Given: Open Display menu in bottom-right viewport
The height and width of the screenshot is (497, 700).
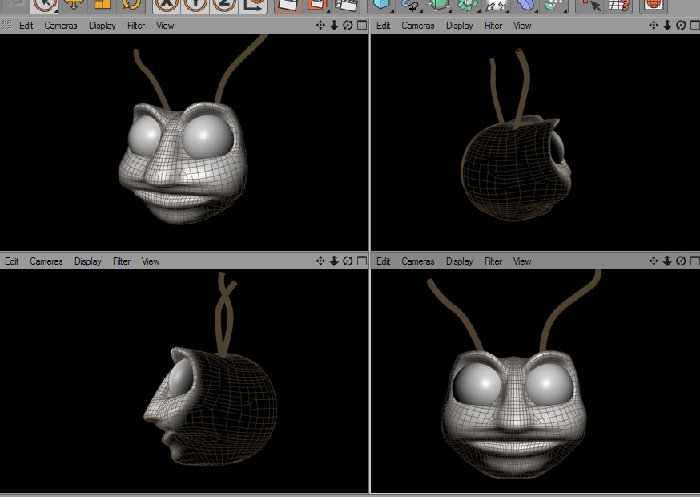Looking at the screenshot, I should click(459, 261).
